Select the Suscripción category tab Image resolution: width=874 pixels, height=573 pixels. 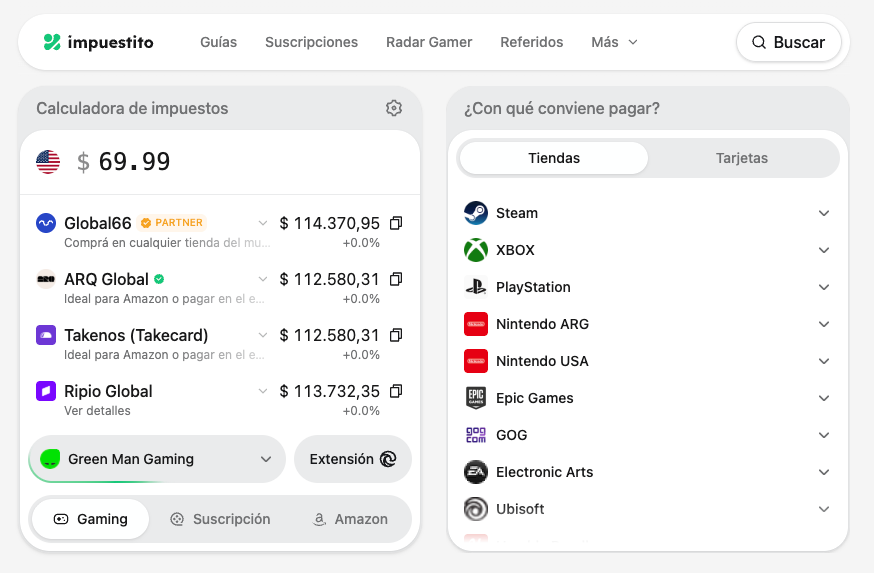[x=220, y=519]
